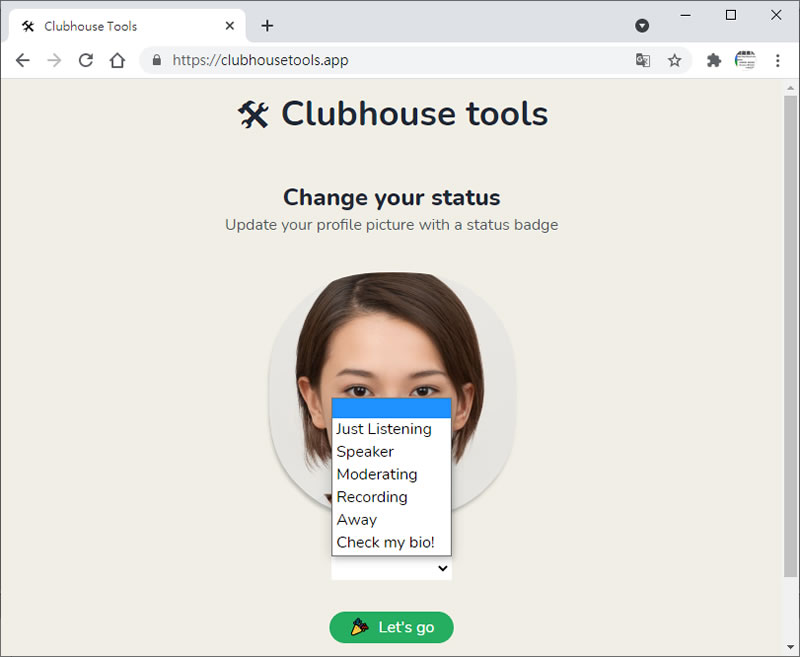800x657 pixels.
Task: Choose 'Speaker' from the status list
Action: click(x=365, y=452)
